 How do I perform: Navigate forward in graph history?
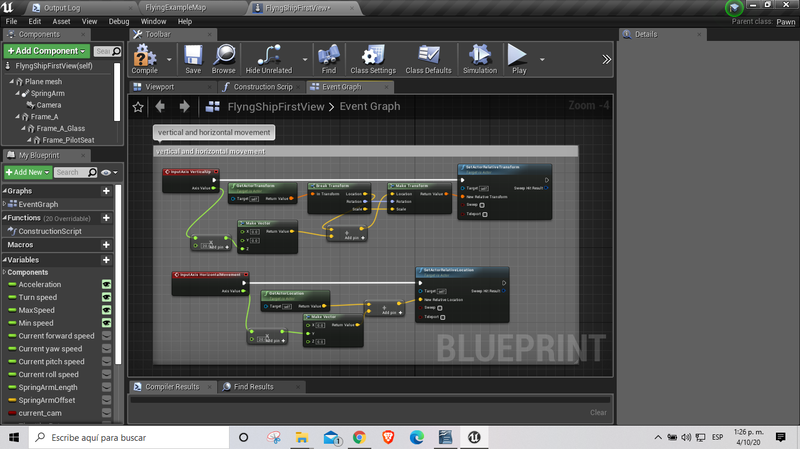(184, 106)
